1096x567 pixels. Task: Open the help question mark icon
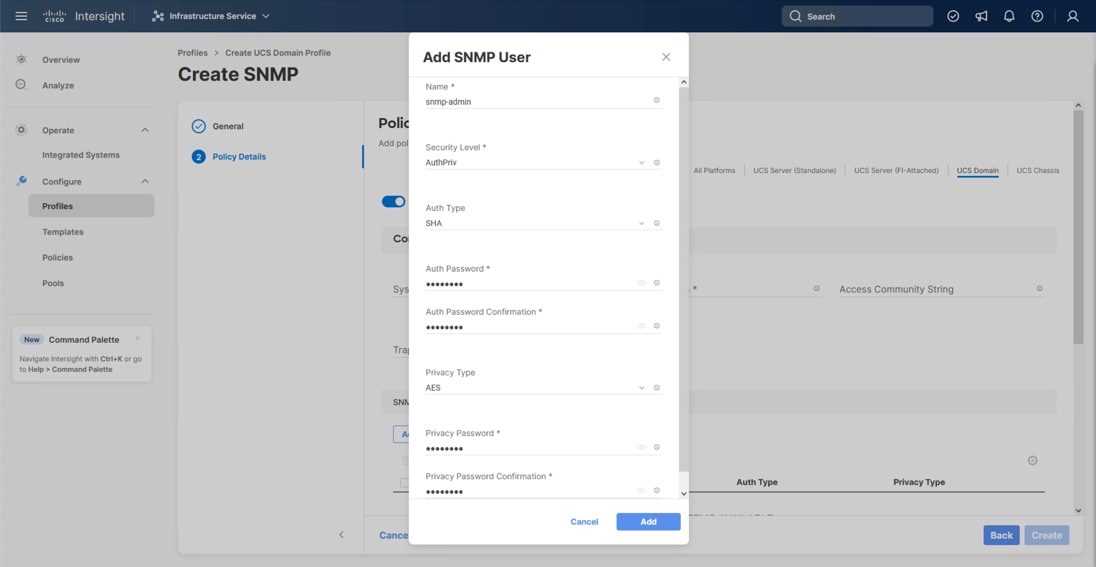[1037, 16]
